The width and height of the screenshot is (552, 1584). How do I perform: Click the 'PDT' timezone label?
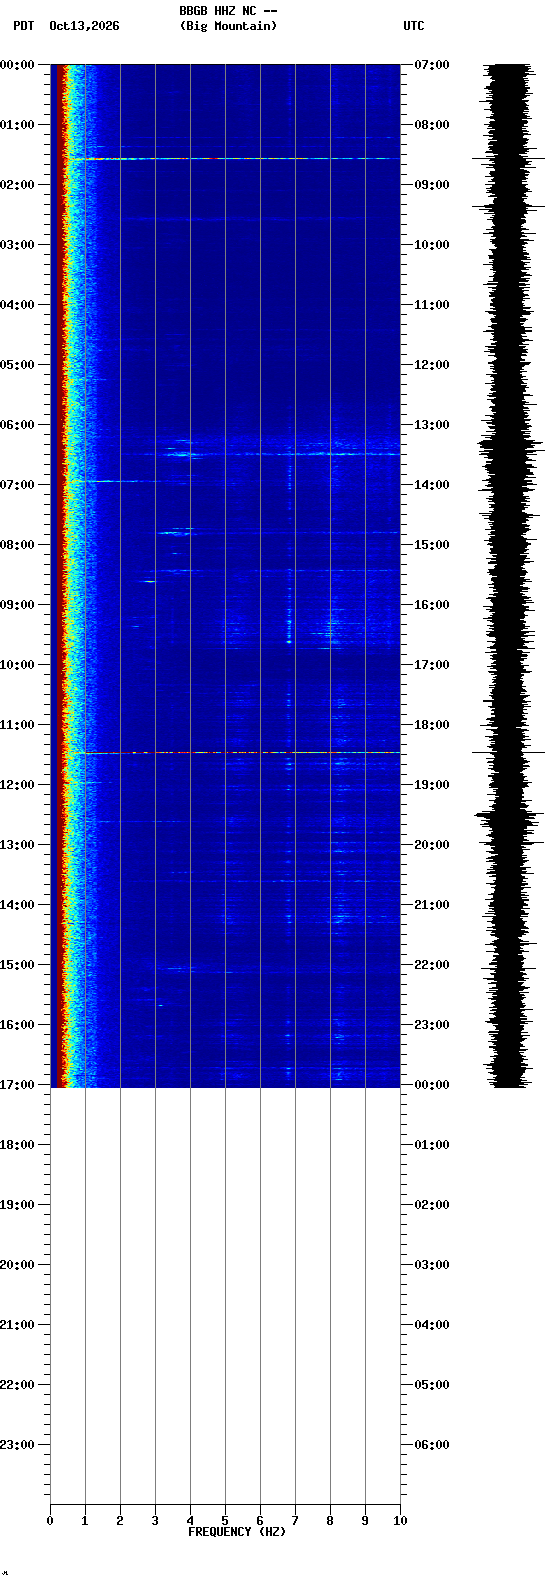click(x=23, y=26)
